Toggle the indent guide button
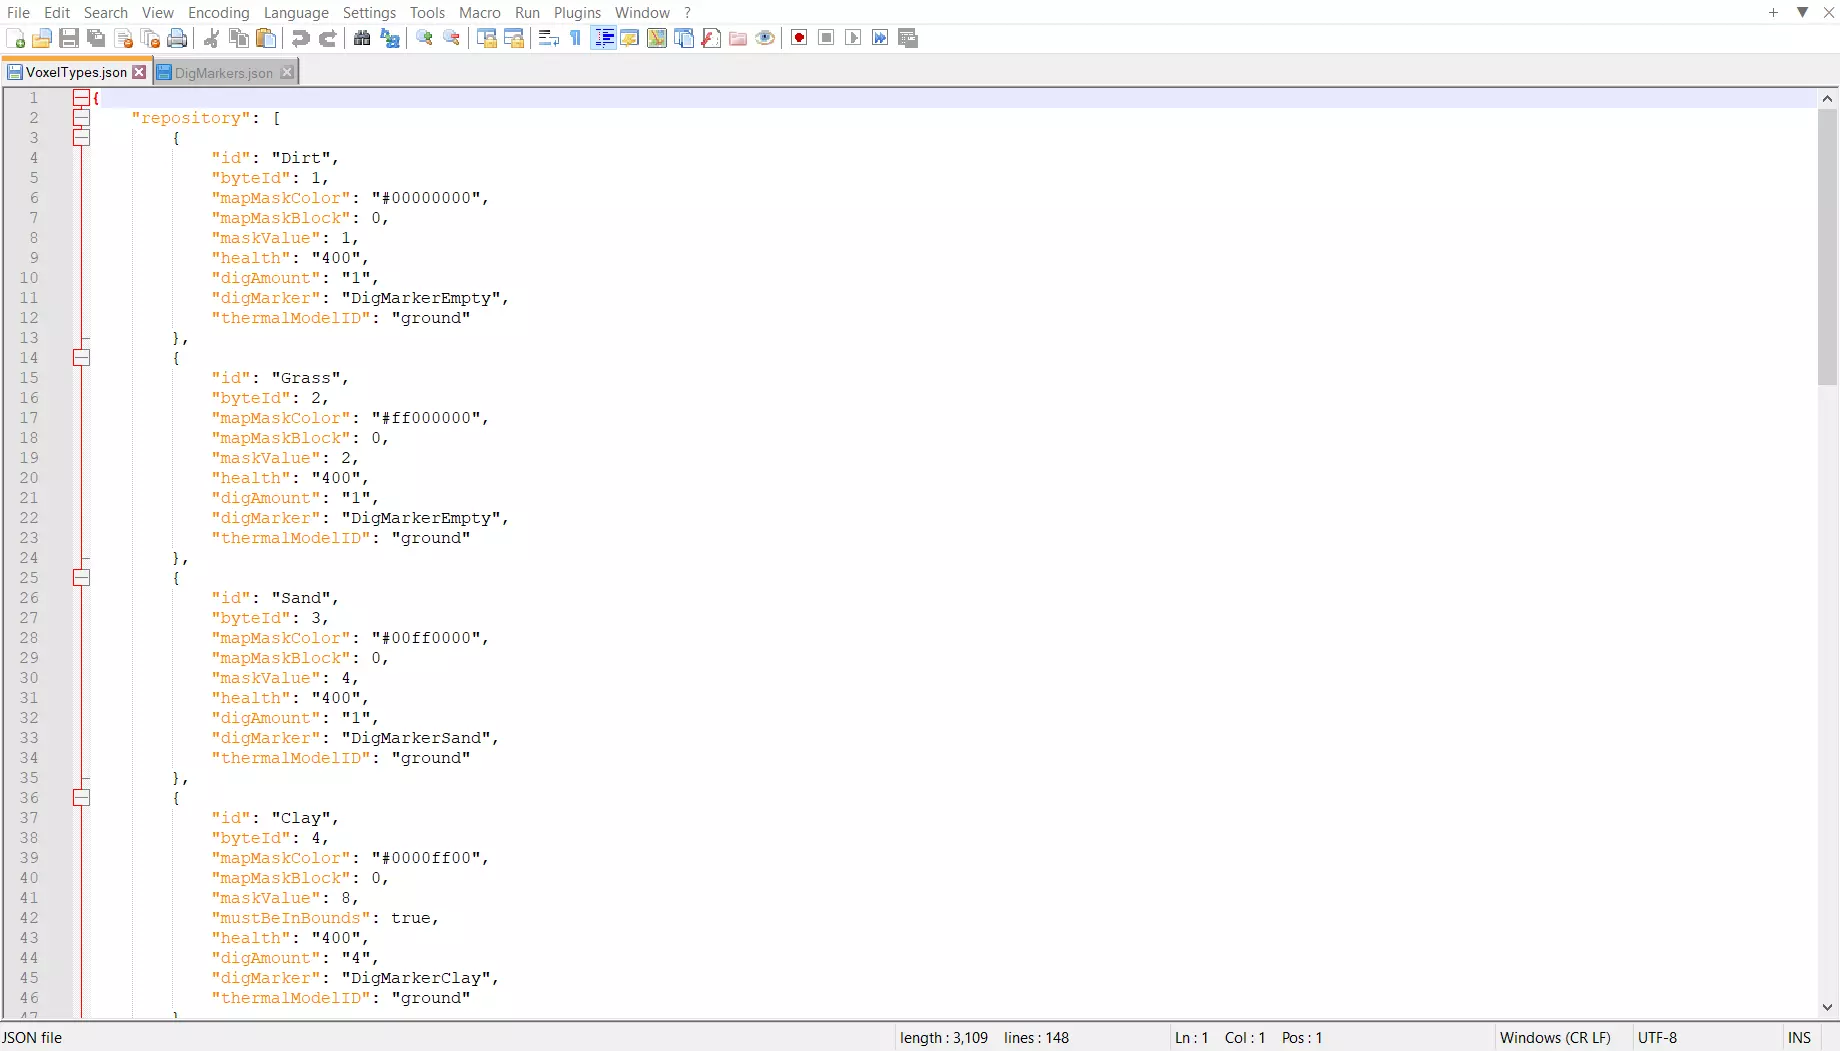The height and width of the screenshot is (1051, 1840). click(x=603, y=38)
